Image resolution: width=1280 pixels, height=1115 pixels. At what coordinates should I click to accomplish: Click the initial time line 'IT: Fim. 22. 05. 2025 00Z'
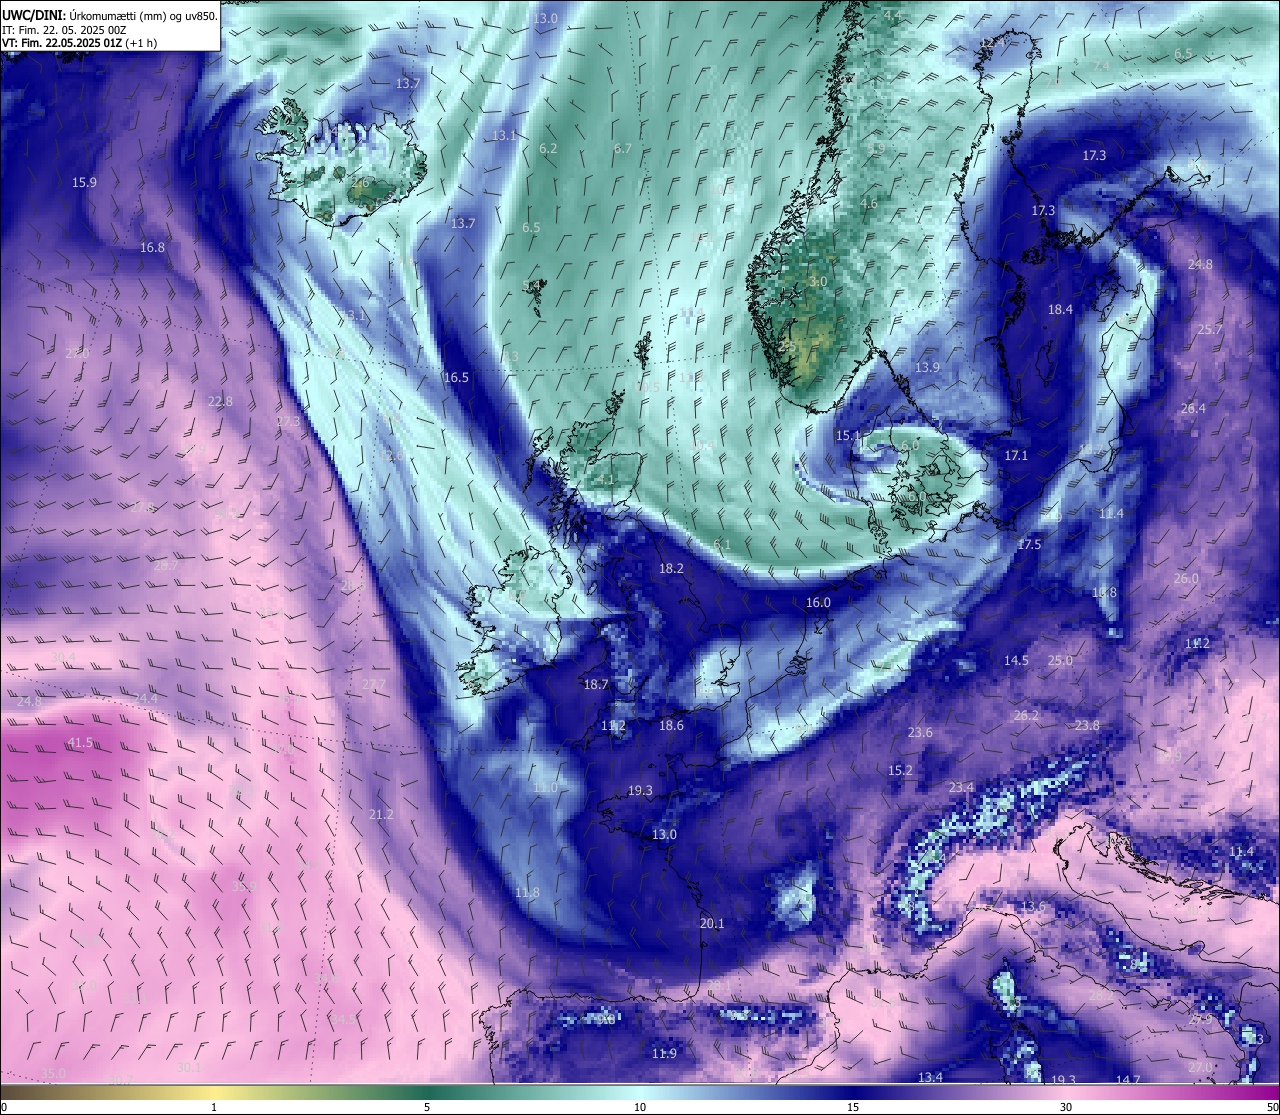tap(64, 29)
